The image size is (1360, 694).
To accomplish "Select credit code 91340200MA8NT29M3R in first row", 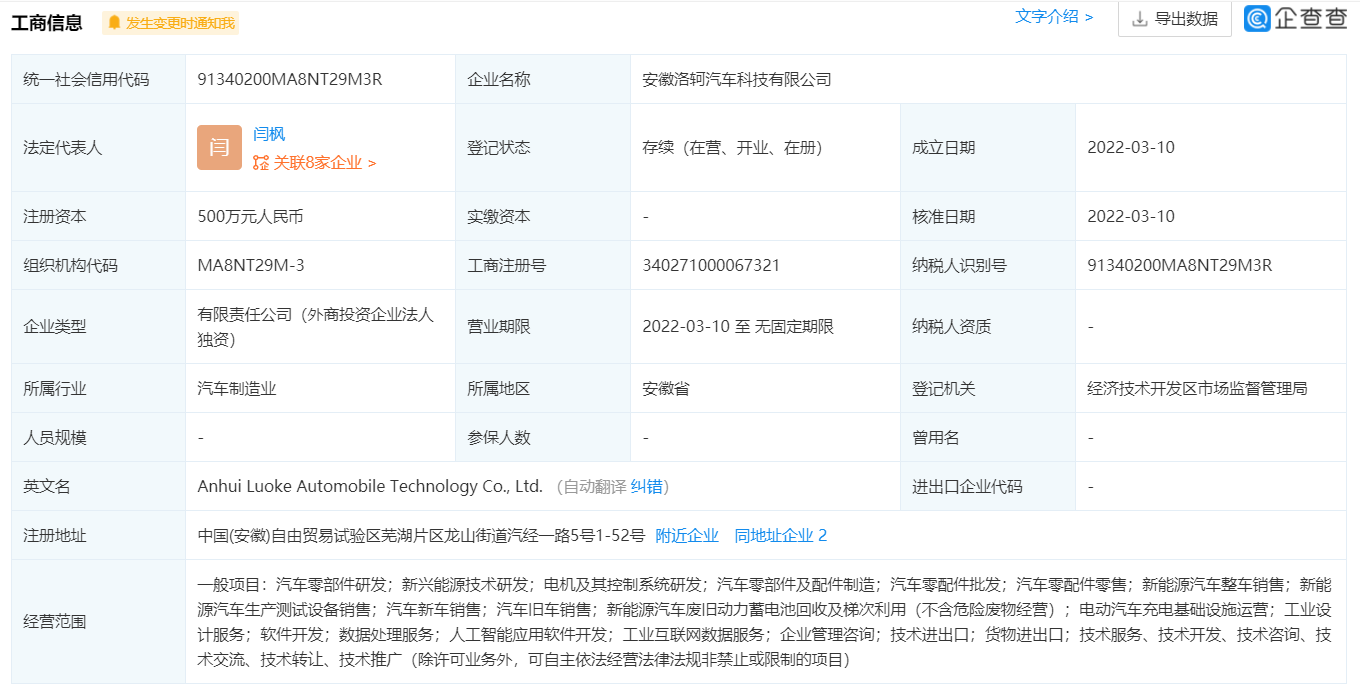I will [x=290, y=79].
